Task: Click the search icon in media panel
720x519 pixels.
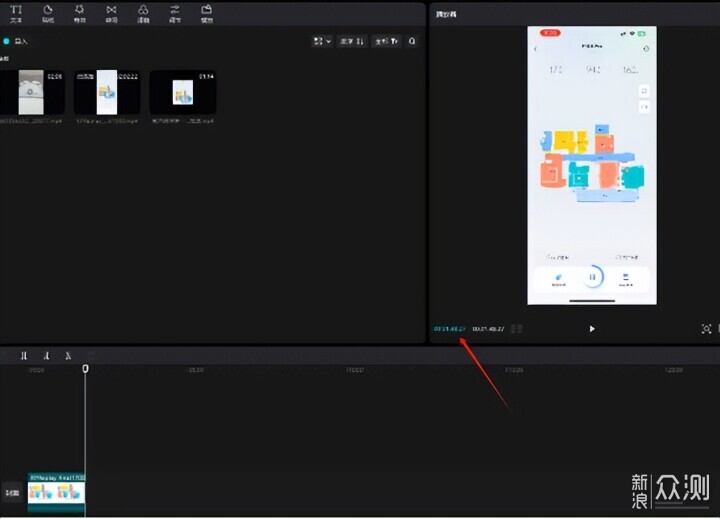Action: coord(412,41)
